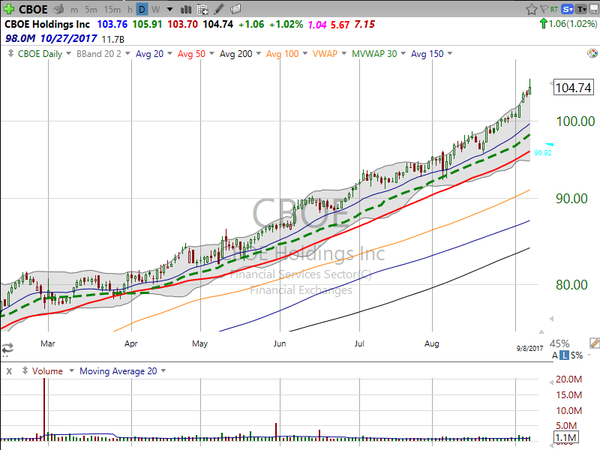Open the T template dropdown button
600x450 pixels.
tap(581, 9)
